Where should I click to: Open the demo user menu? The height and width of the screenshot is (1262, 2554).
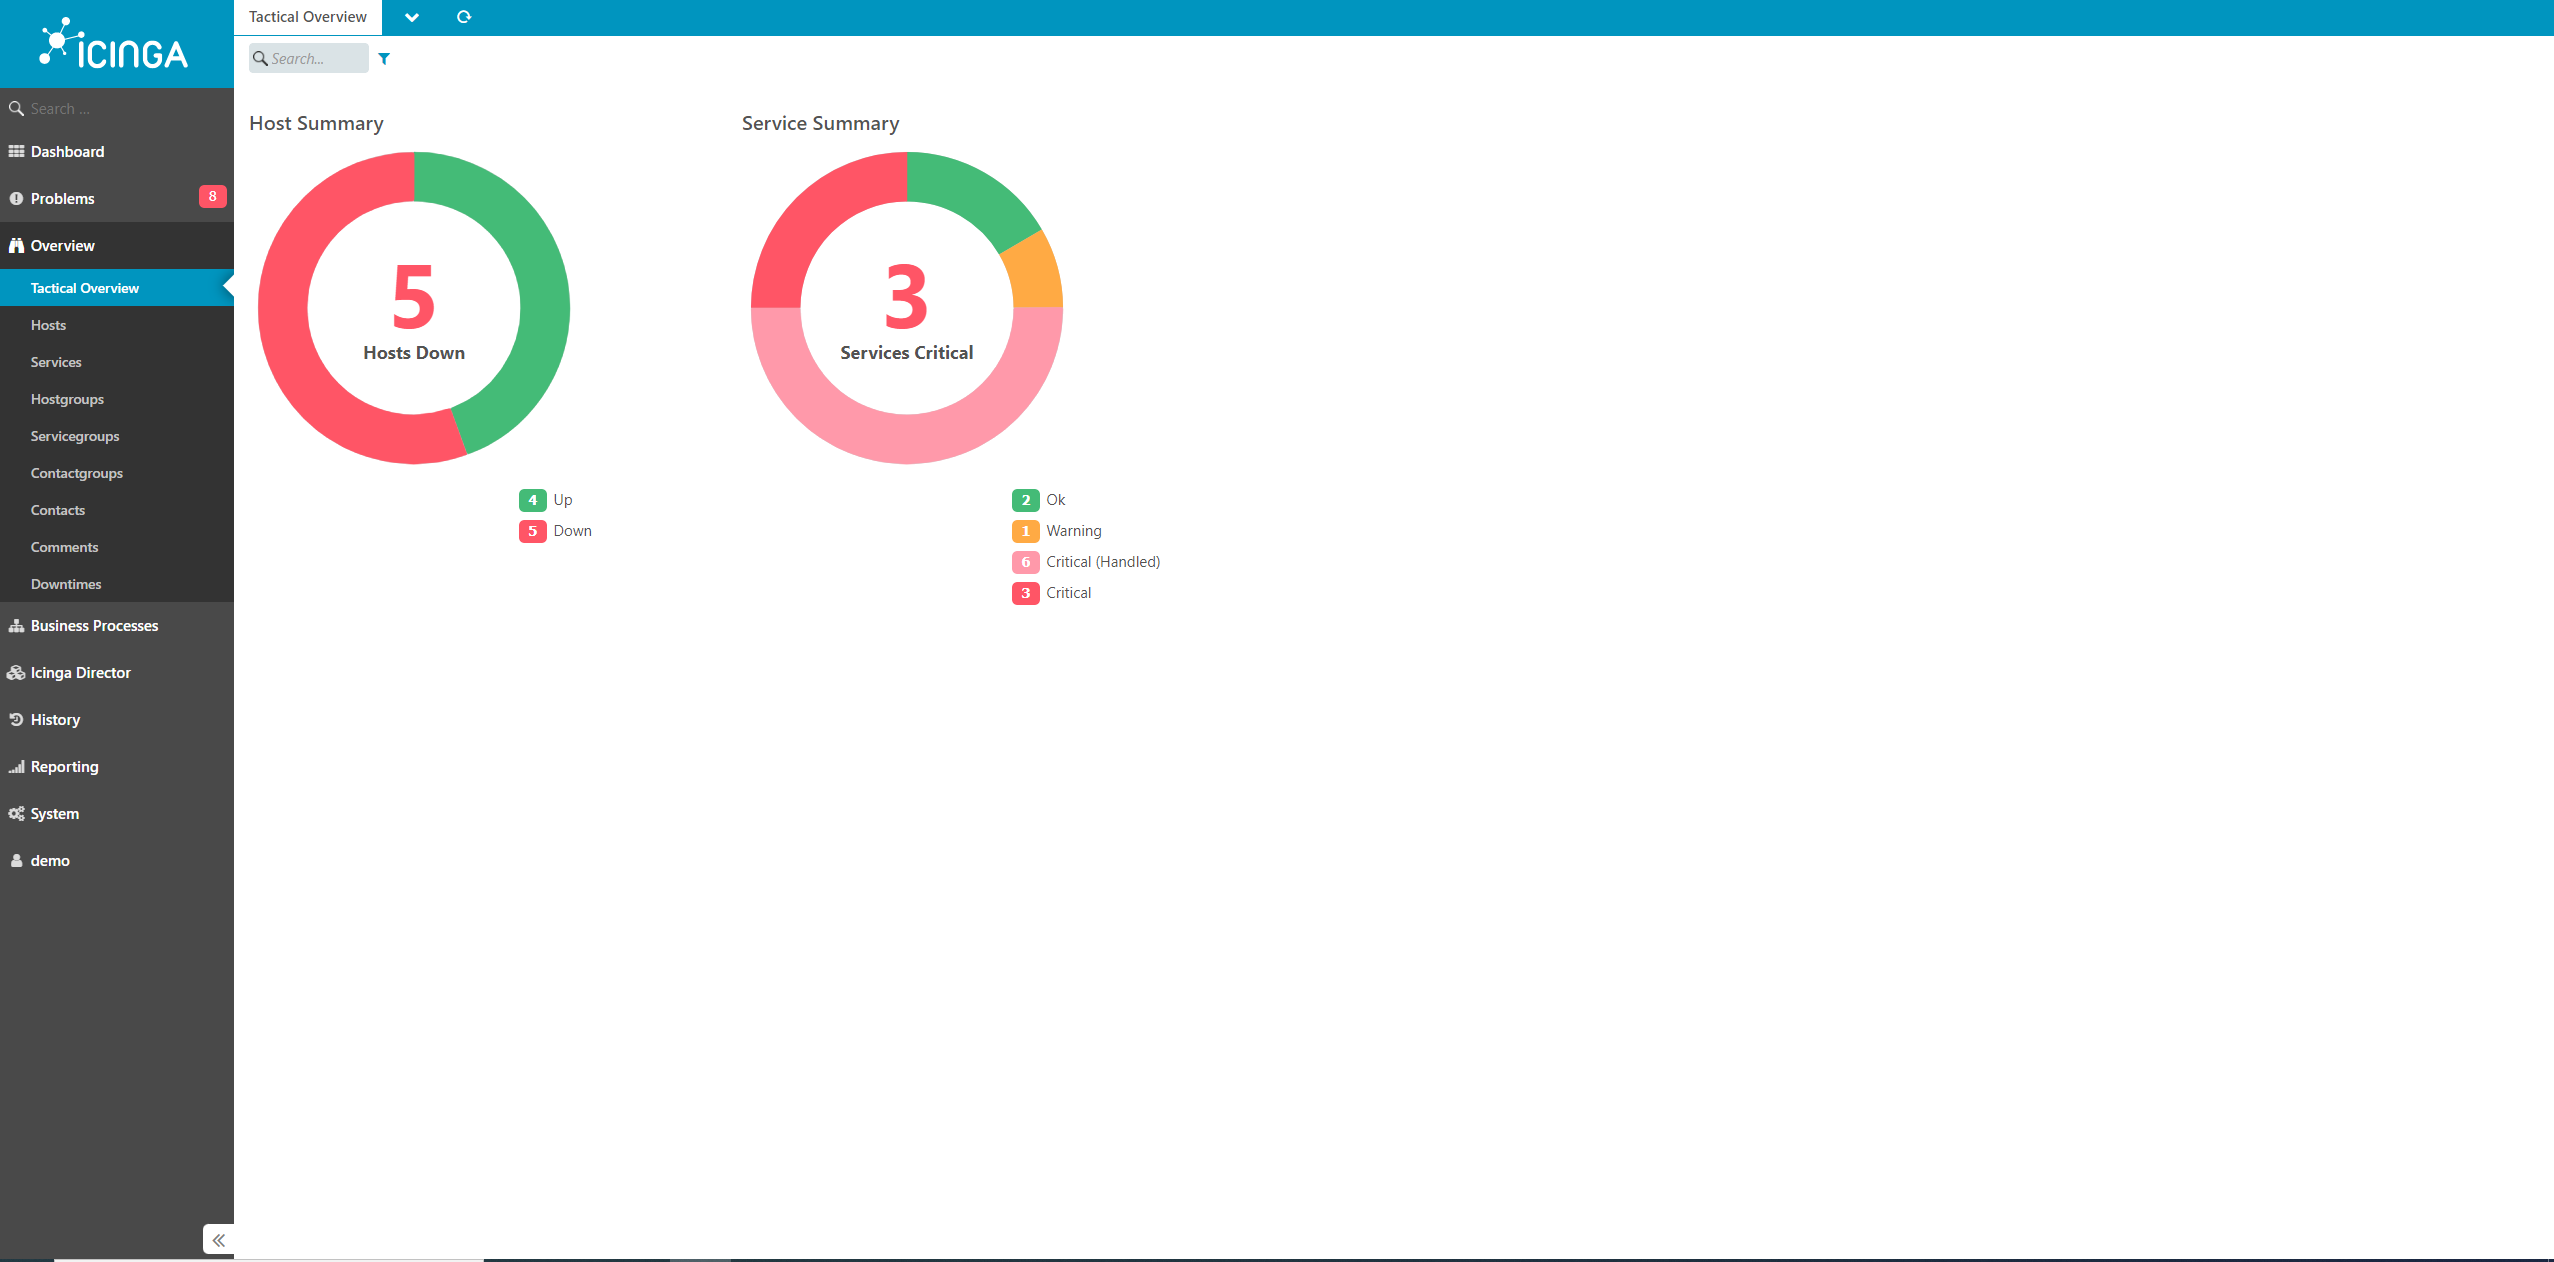pyautogui.click(x=50, y=861)
